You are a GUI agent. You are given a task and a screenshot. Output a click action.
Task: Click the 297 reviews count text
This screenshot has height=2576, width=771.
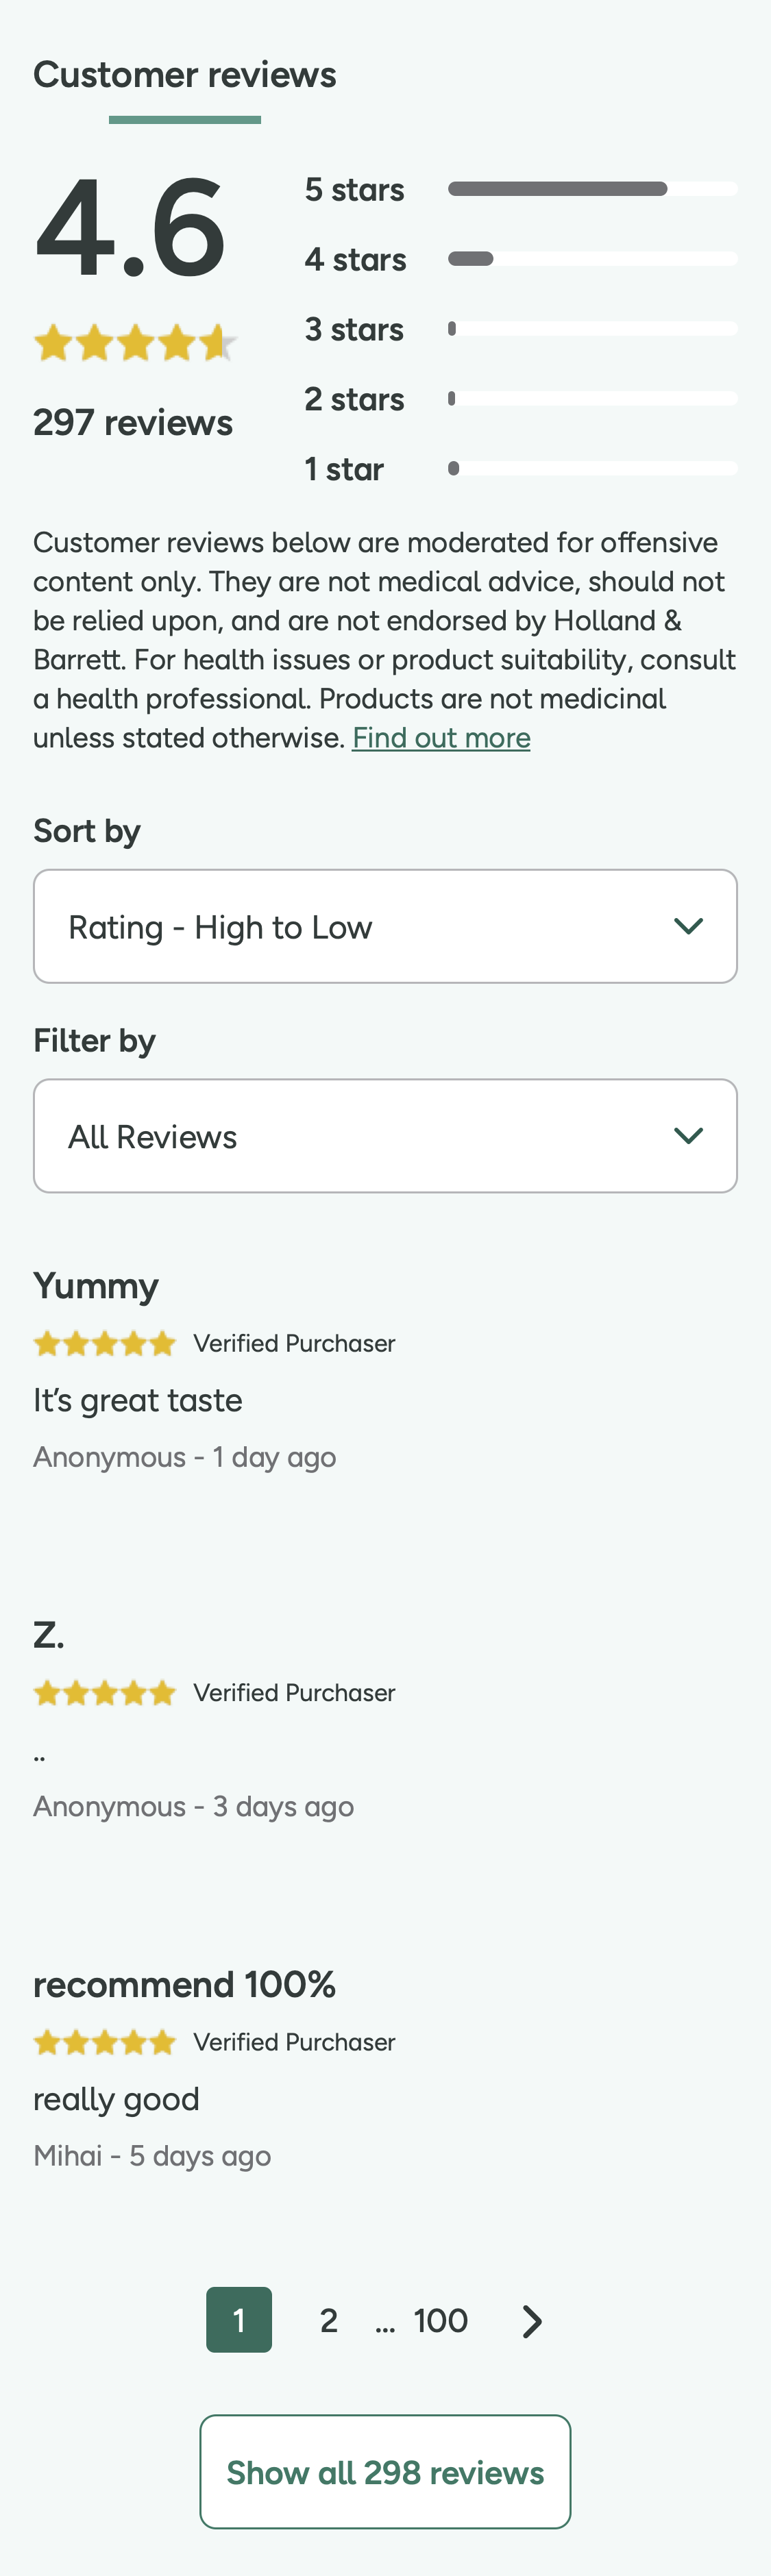[x=133, y=423]
